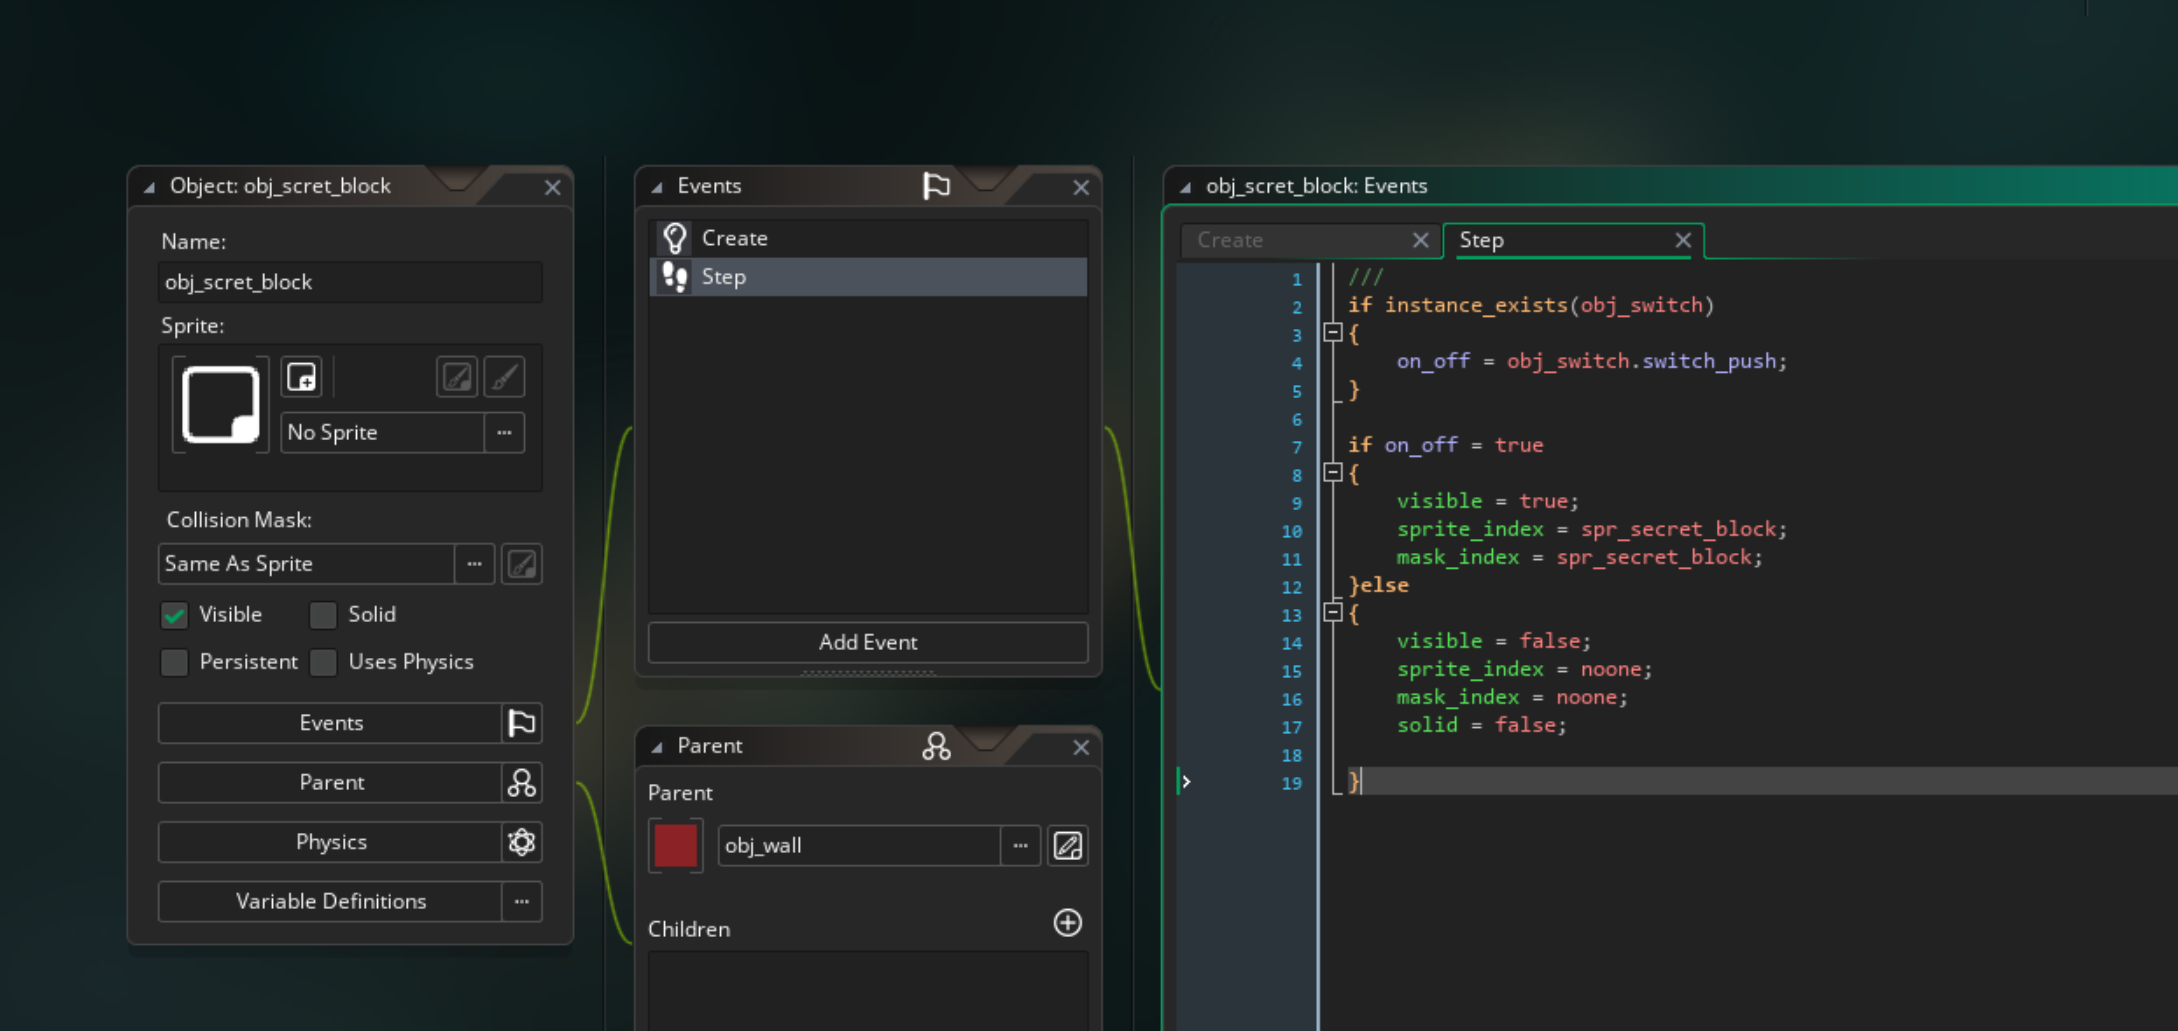Close the Parent panel
The image size is (2178, 1031).
[1081, 747]
